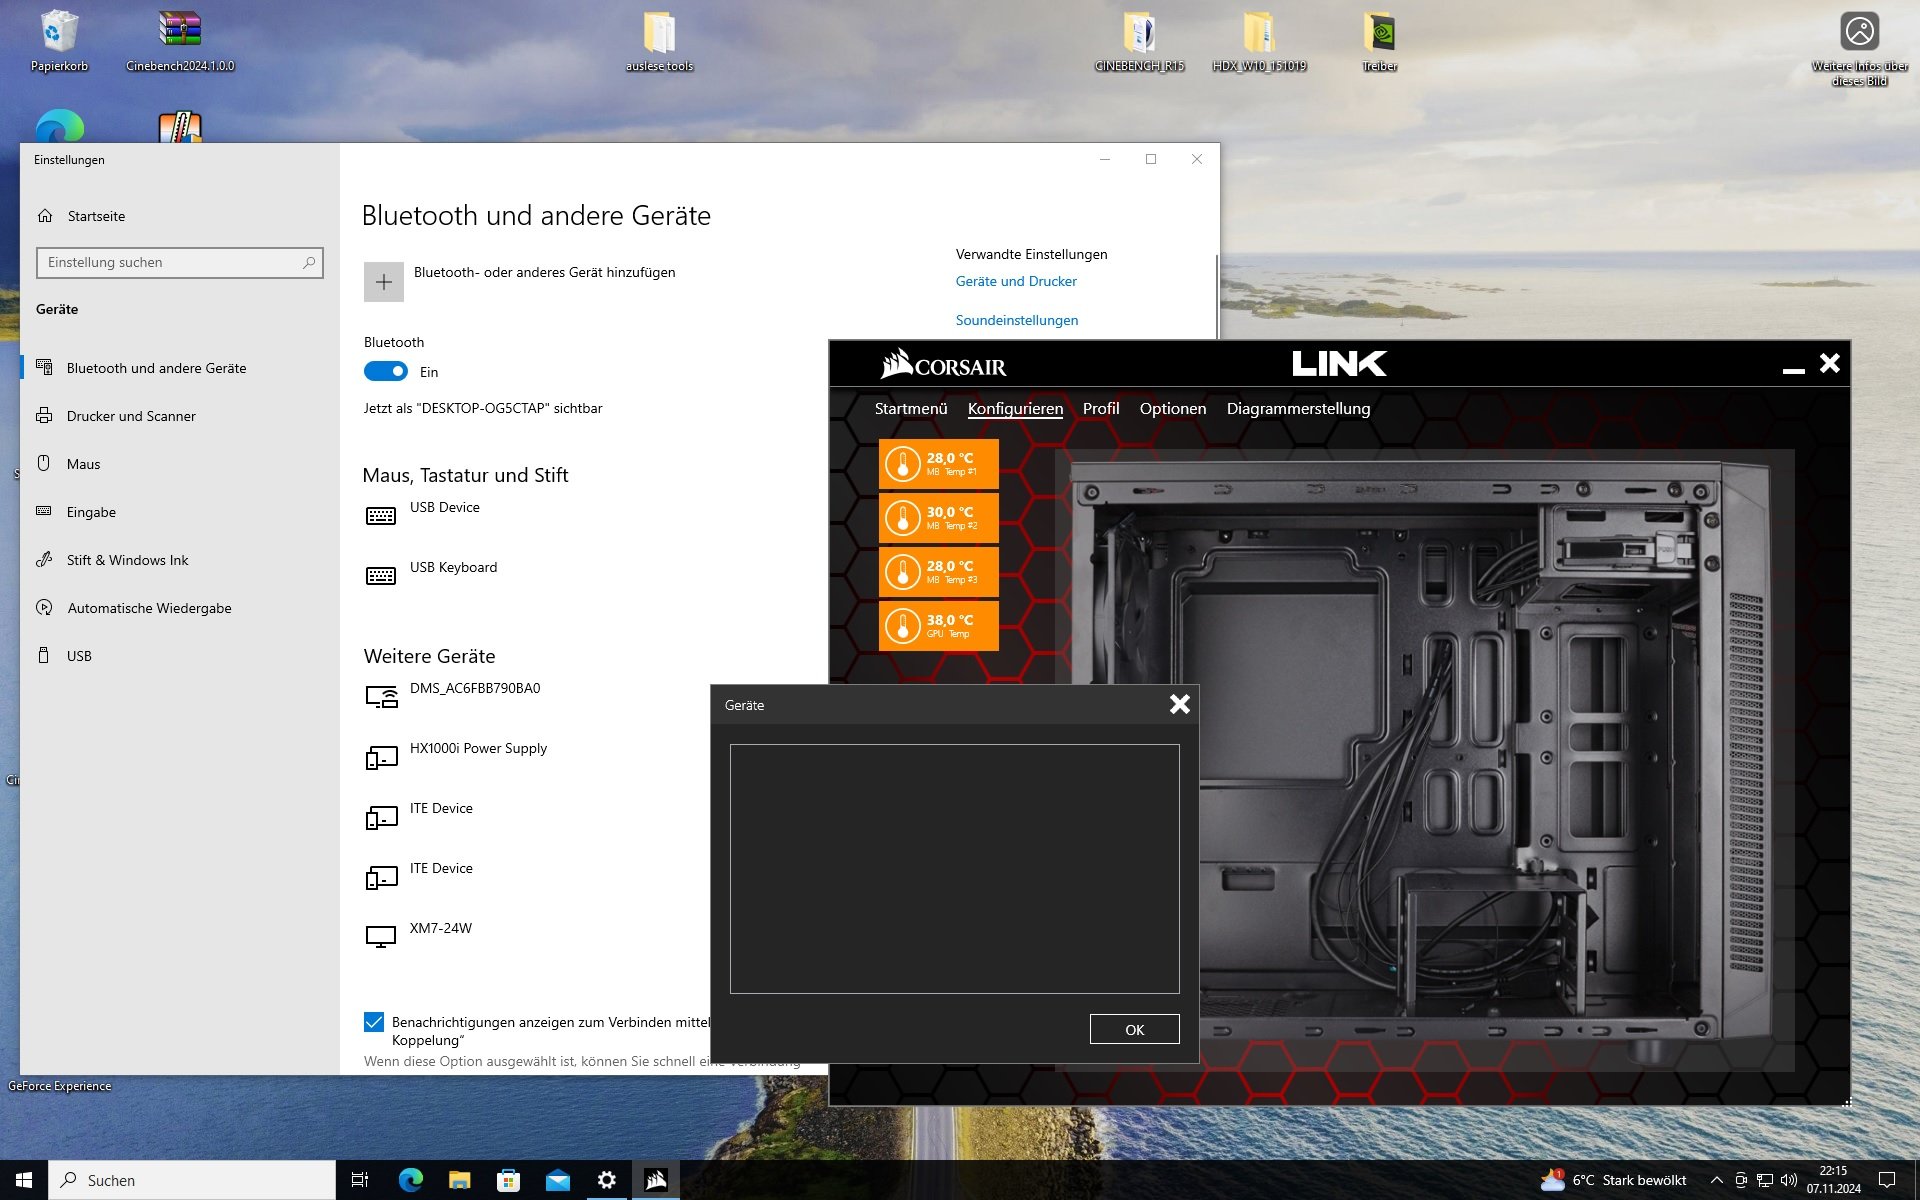Open the weather widget showing 6°C
The image size is (1920, 1200).
point(1613,1180)
